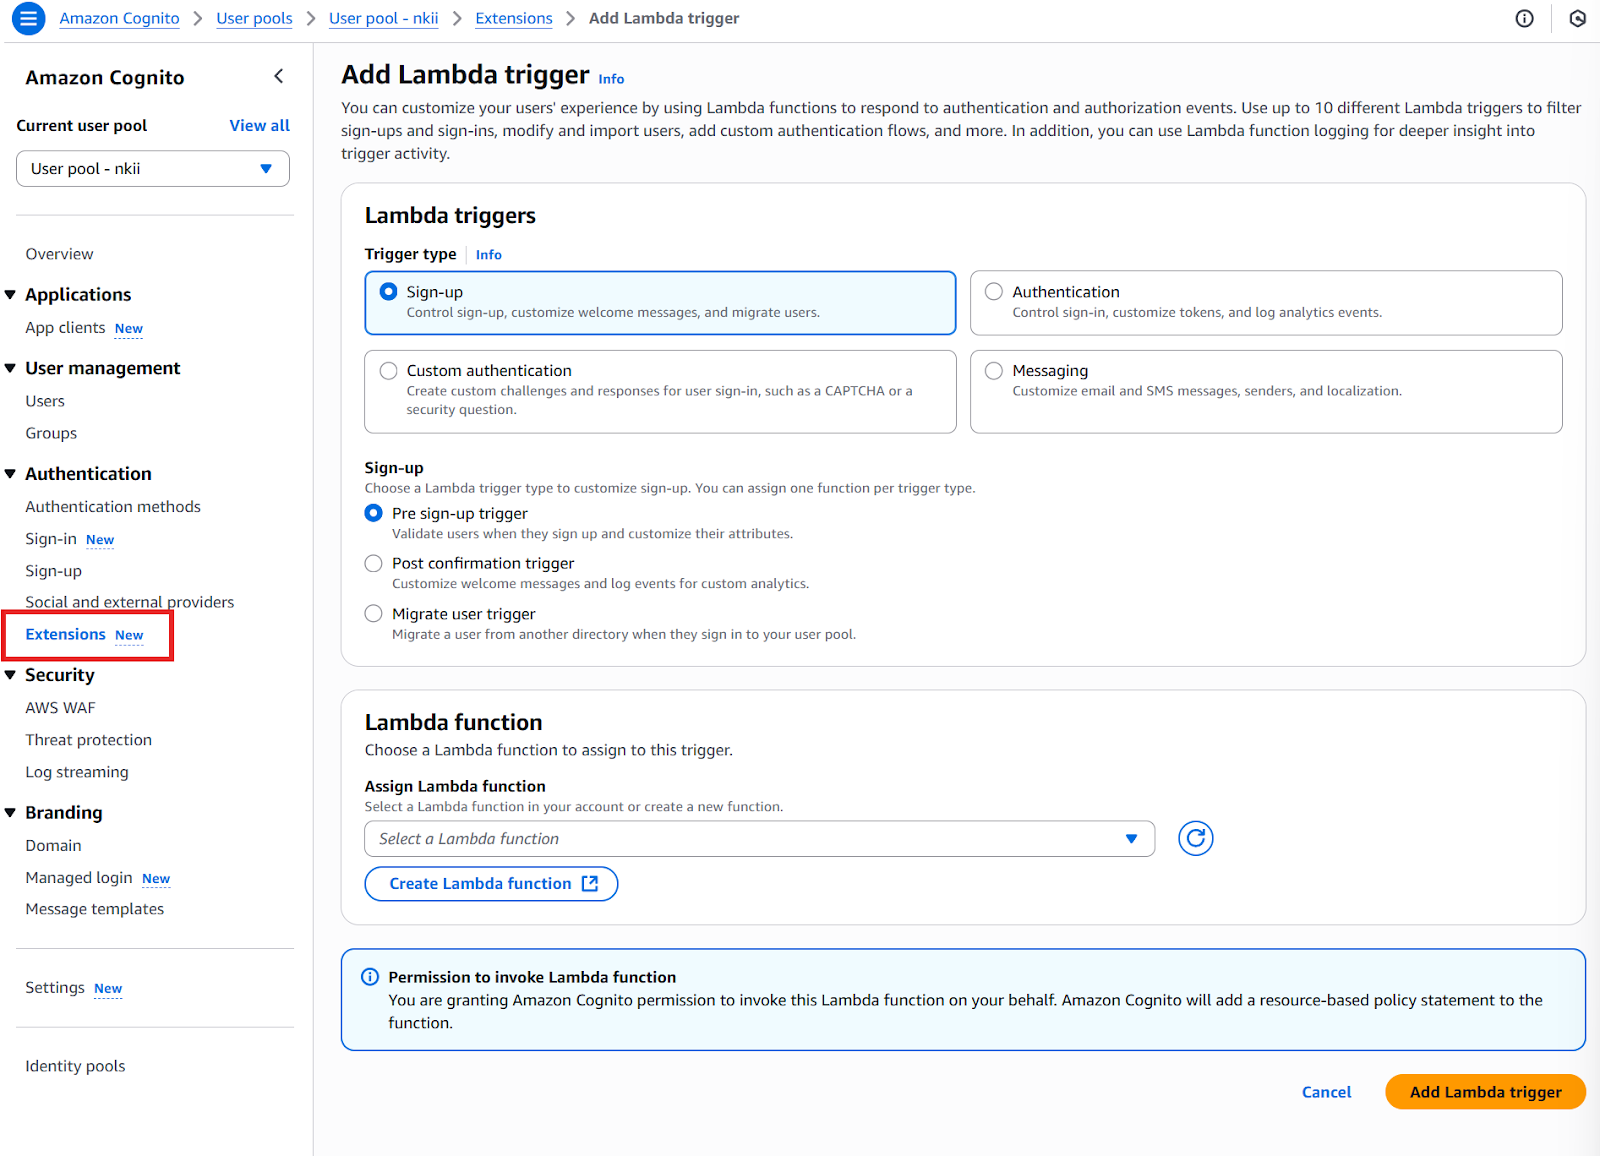This screenshot has width=1600, height=1156.
Task: Open Threat protection in sidebar
Action: [88, 739]
